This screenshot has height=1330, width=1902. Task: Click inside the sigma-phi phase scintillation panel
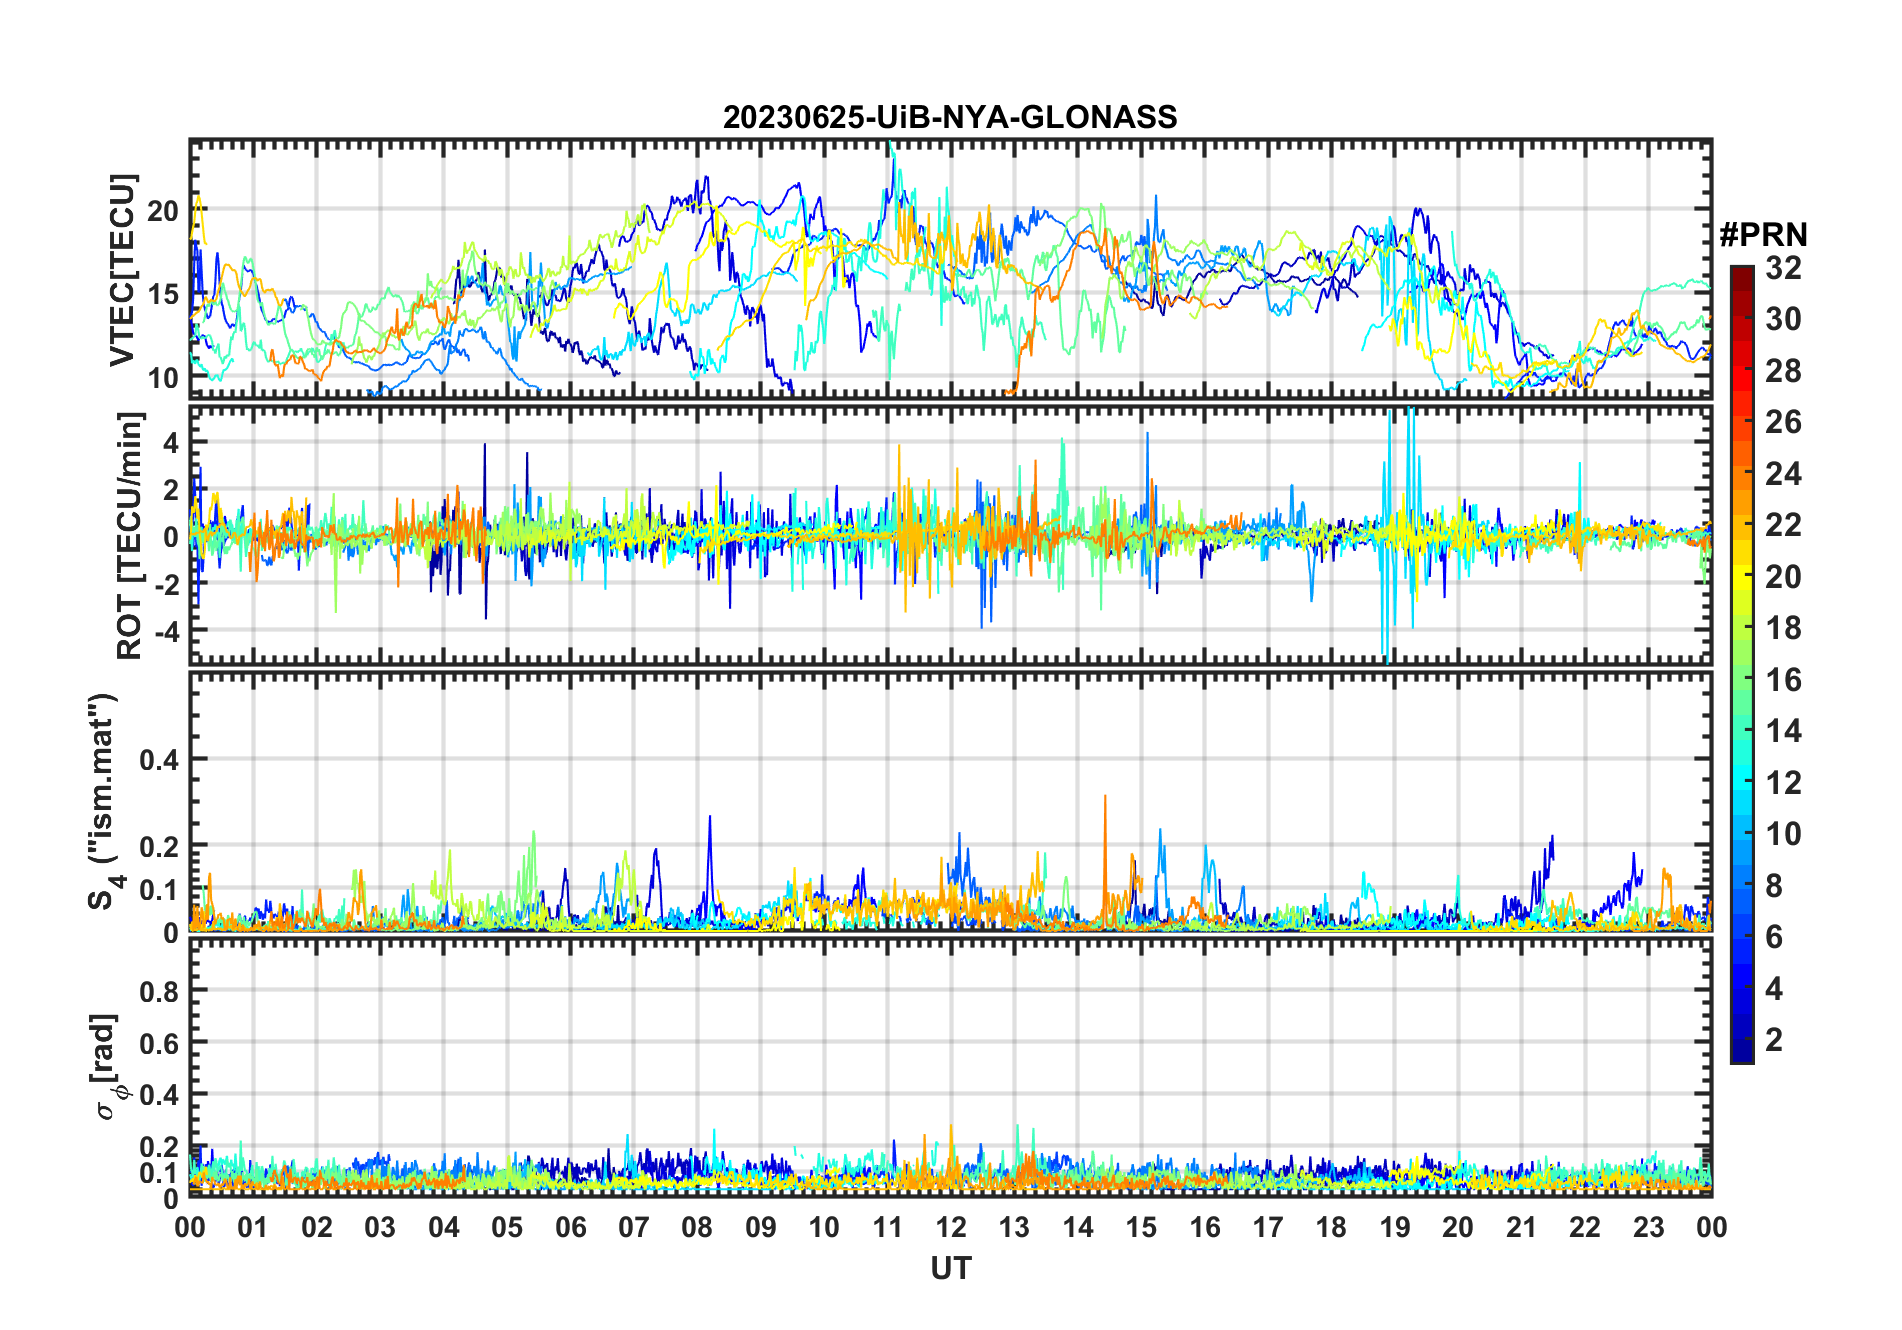[x=950, y=1067]
